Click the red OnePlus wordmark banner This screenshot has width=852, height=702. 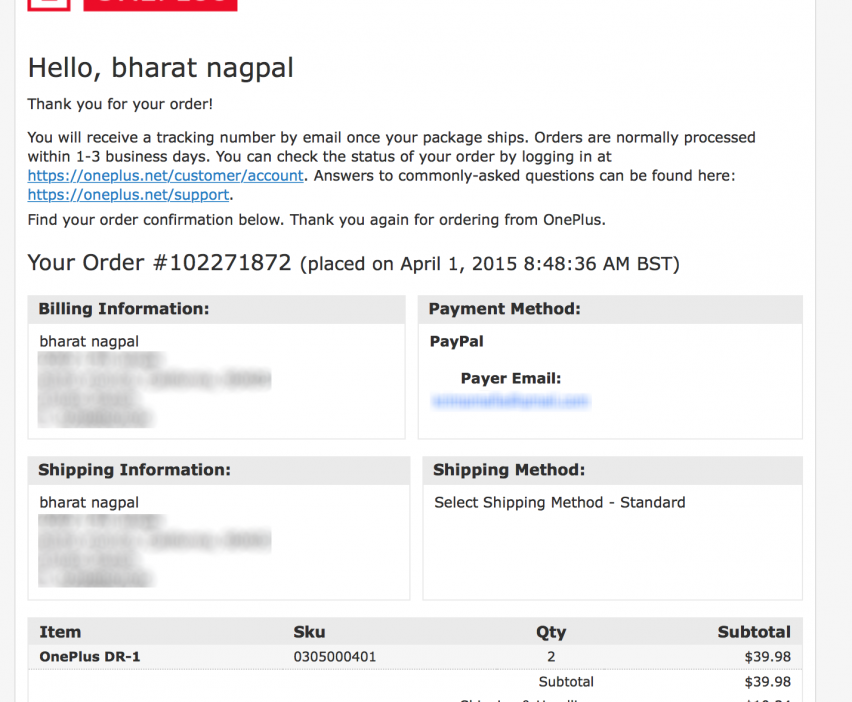coord(160,4)
